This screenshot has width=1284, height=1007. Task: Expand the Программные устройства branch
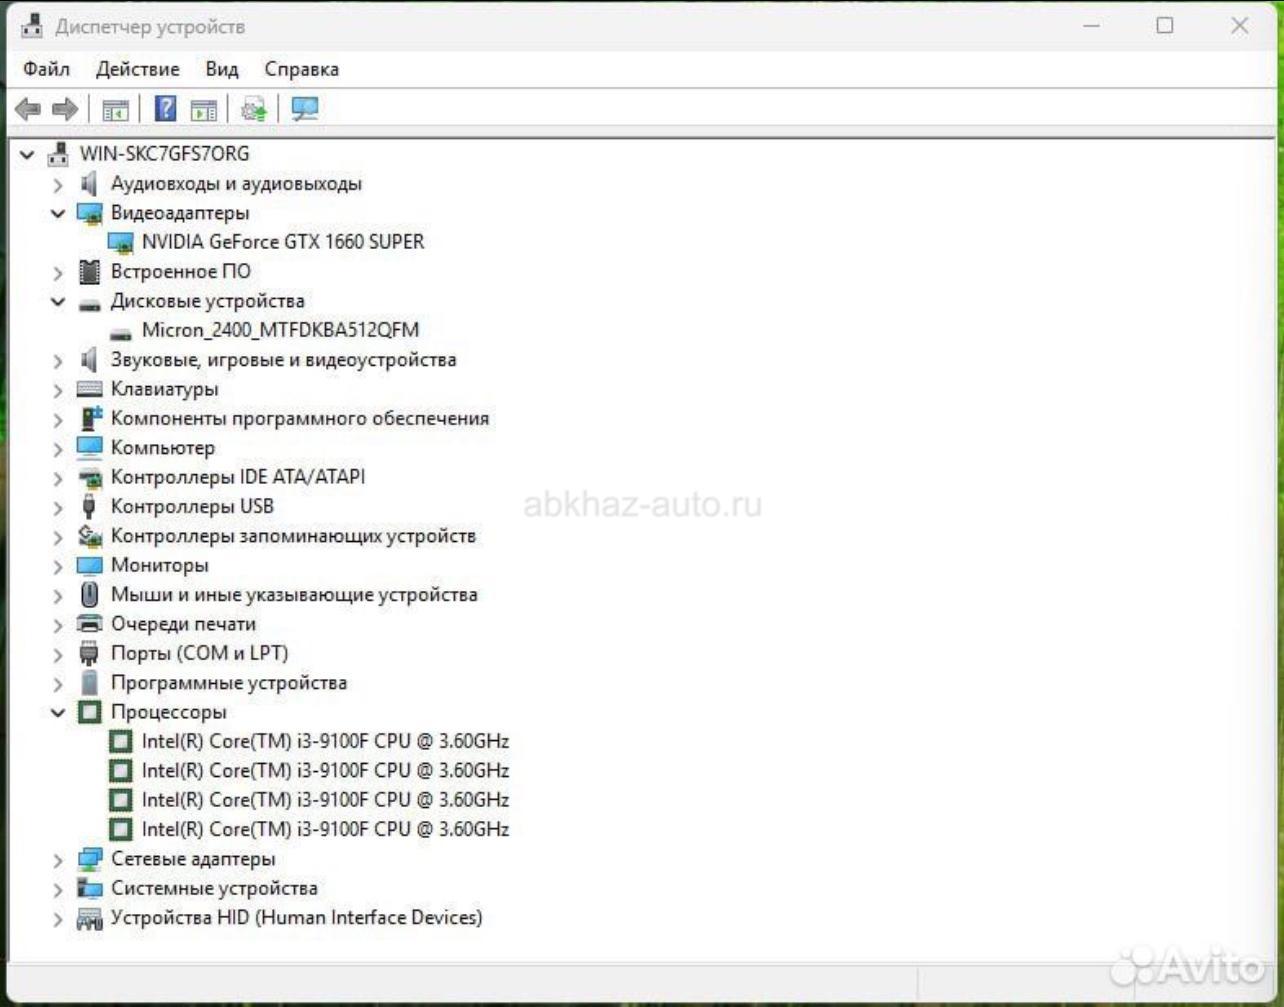coord(58,684)
